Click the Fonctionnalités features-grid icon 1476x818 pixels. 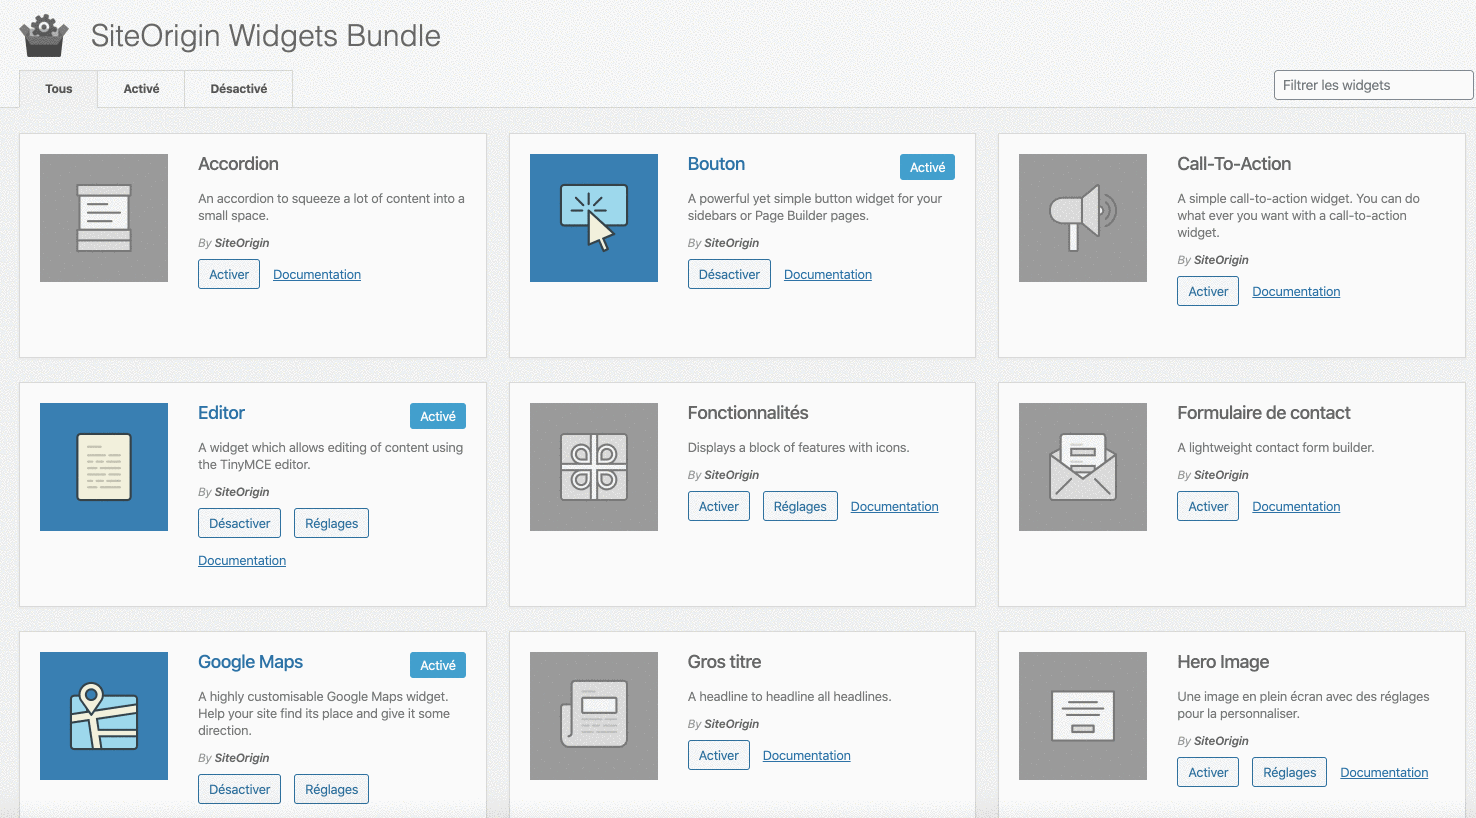593,467
